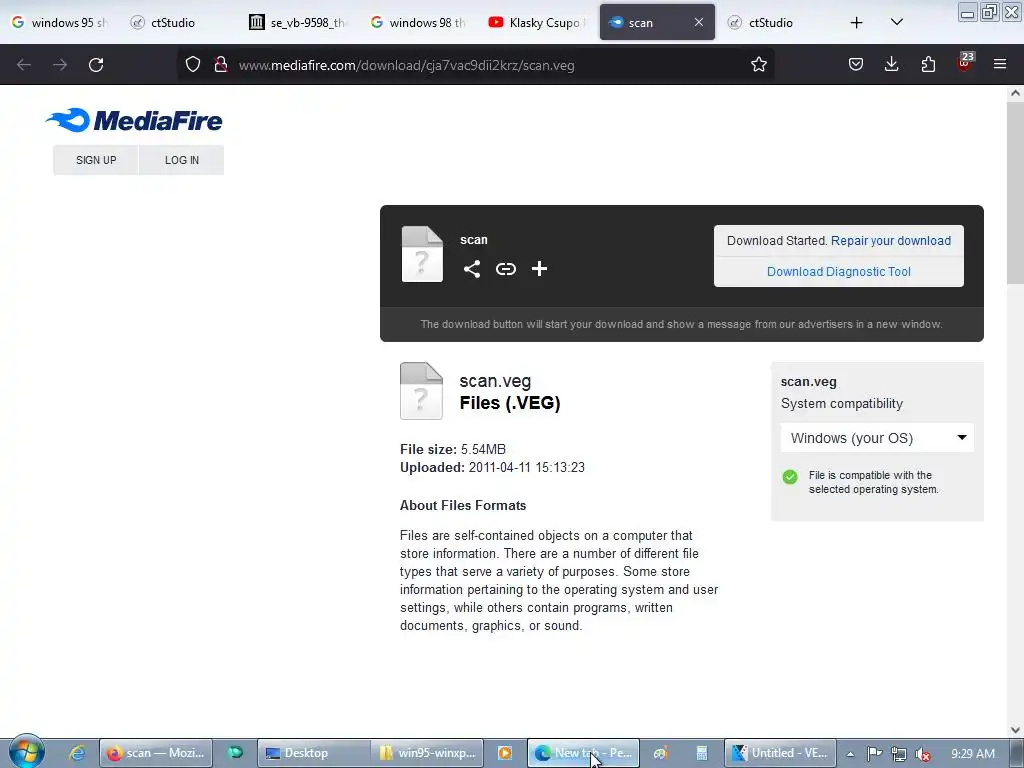Click the SIGN UP button
The image size is (1024, 768).
click(x=96, y=160)
